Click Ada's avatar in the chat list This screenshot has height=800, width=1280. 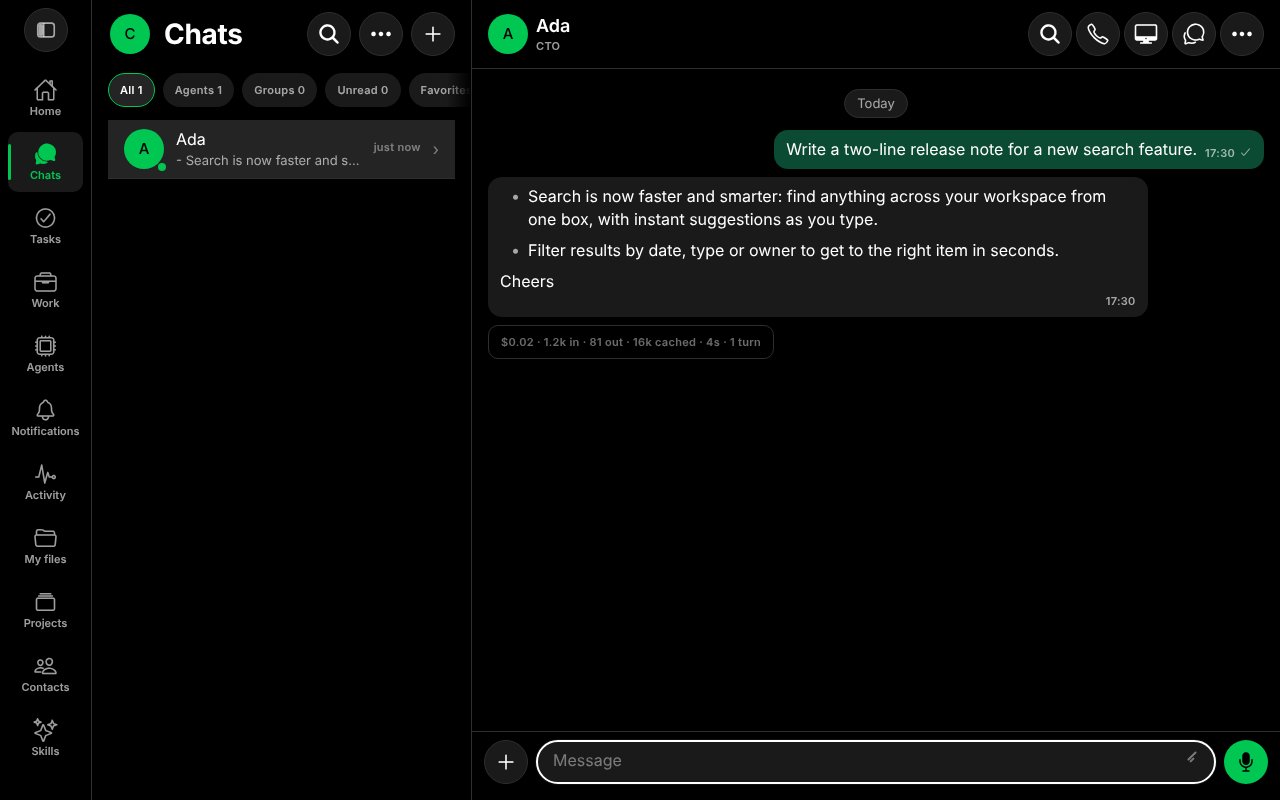(144, 149)
